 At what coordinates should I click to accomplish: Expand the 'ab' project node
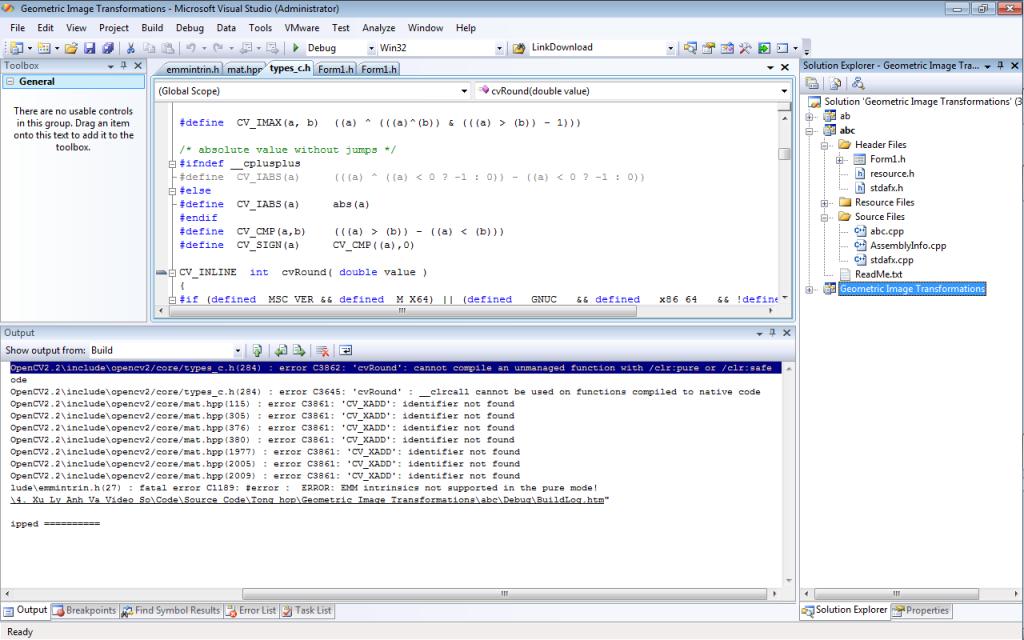coord(809,116)
